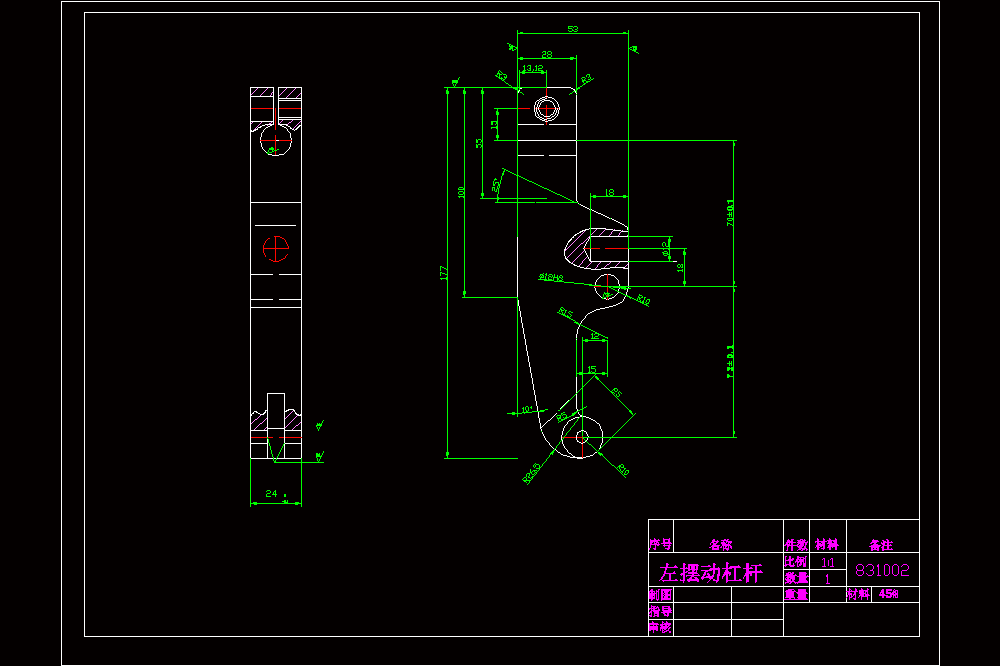Select the "100" vertical dimension text

461,192
